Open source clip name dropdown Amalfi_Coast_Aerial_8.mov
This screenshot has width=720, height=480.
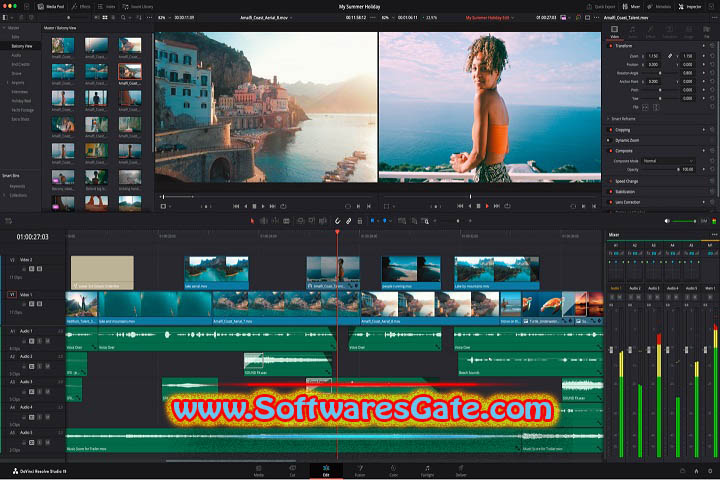tap(266, 17)
